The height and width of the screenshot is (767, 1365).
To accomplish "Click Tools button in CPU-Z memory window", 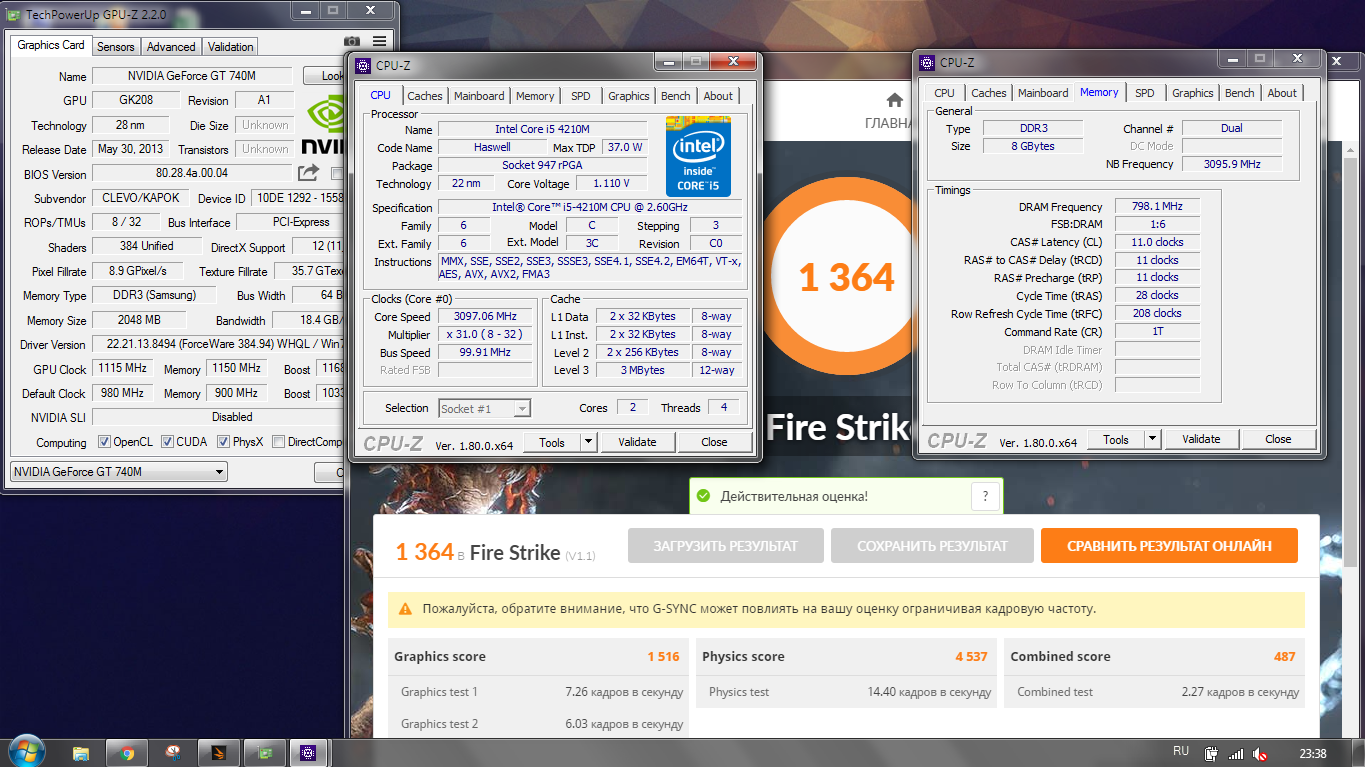I will point(1116,439).
